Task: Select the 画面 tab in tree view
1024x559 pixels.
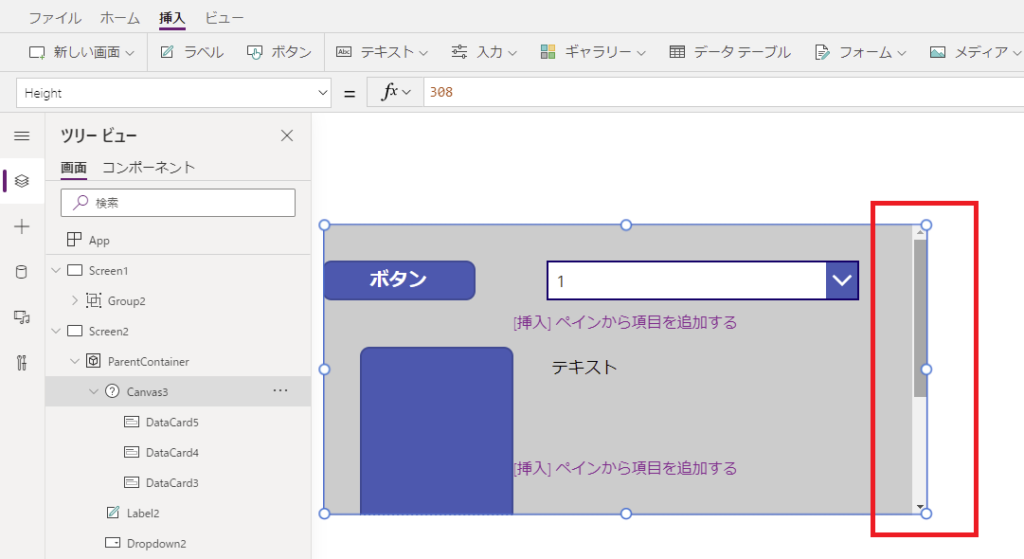Action: point(74,168)
